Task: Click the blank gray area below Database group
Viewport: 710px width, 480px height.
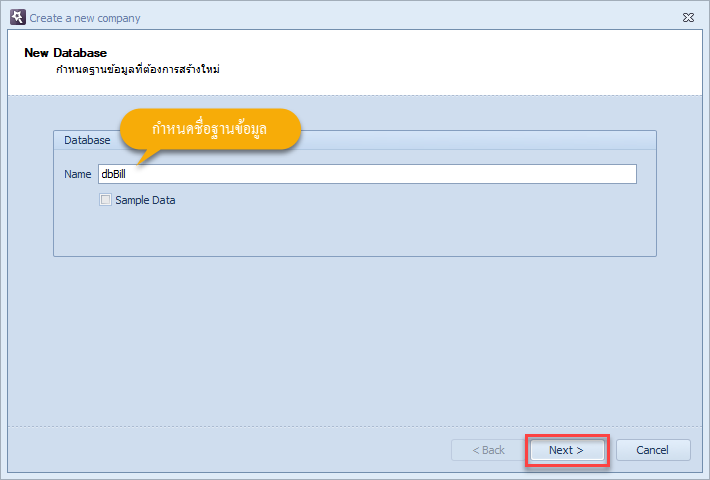Action: point(355,340)
